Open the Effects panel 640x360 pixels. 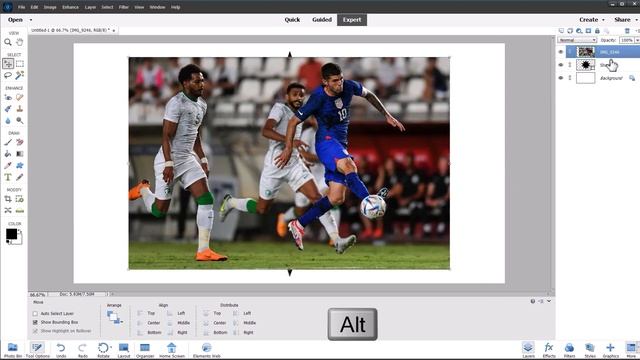click(x=549, y=350)
